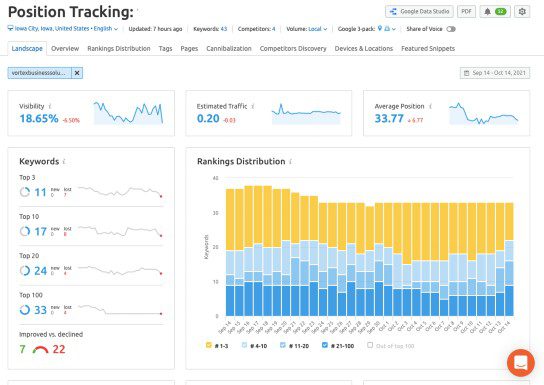Click improved keywords count 7

click(22, 349)
